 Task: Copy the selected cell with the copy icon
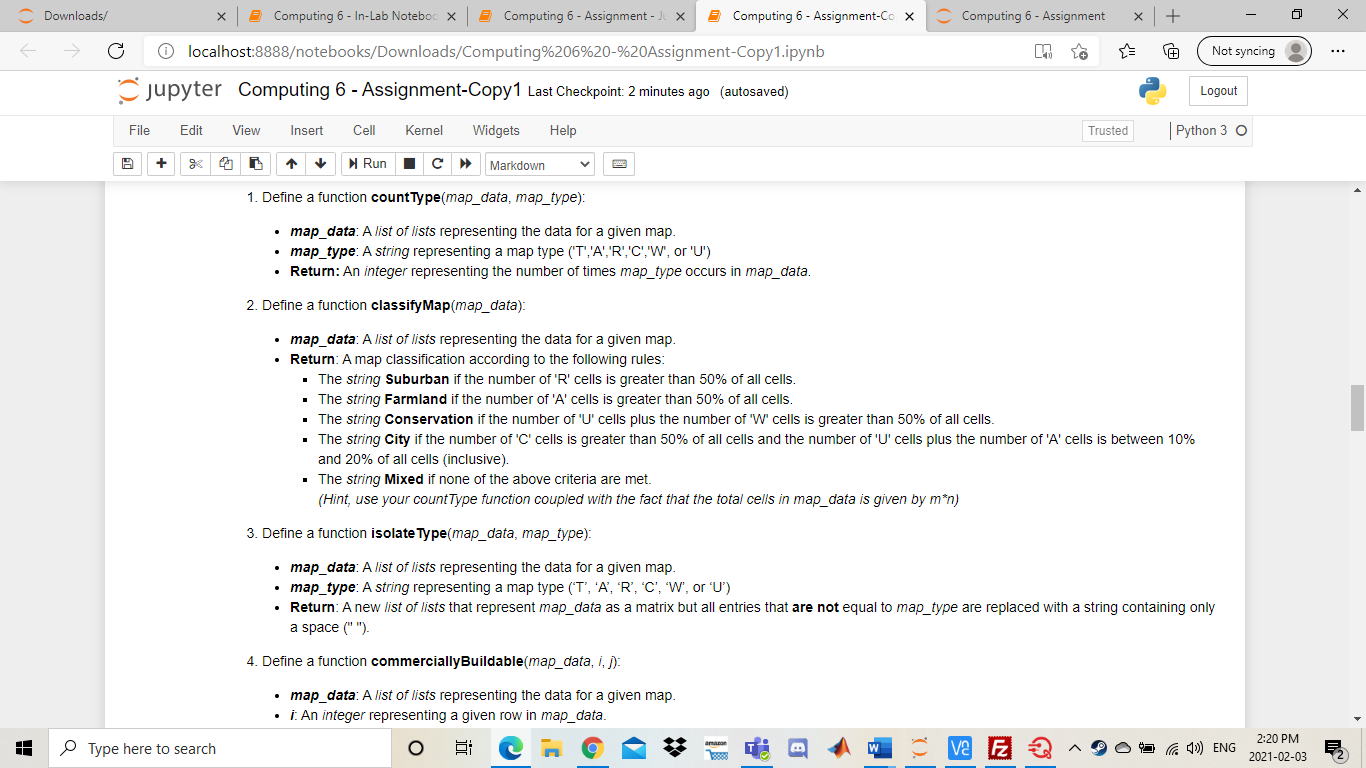point(225,163)
